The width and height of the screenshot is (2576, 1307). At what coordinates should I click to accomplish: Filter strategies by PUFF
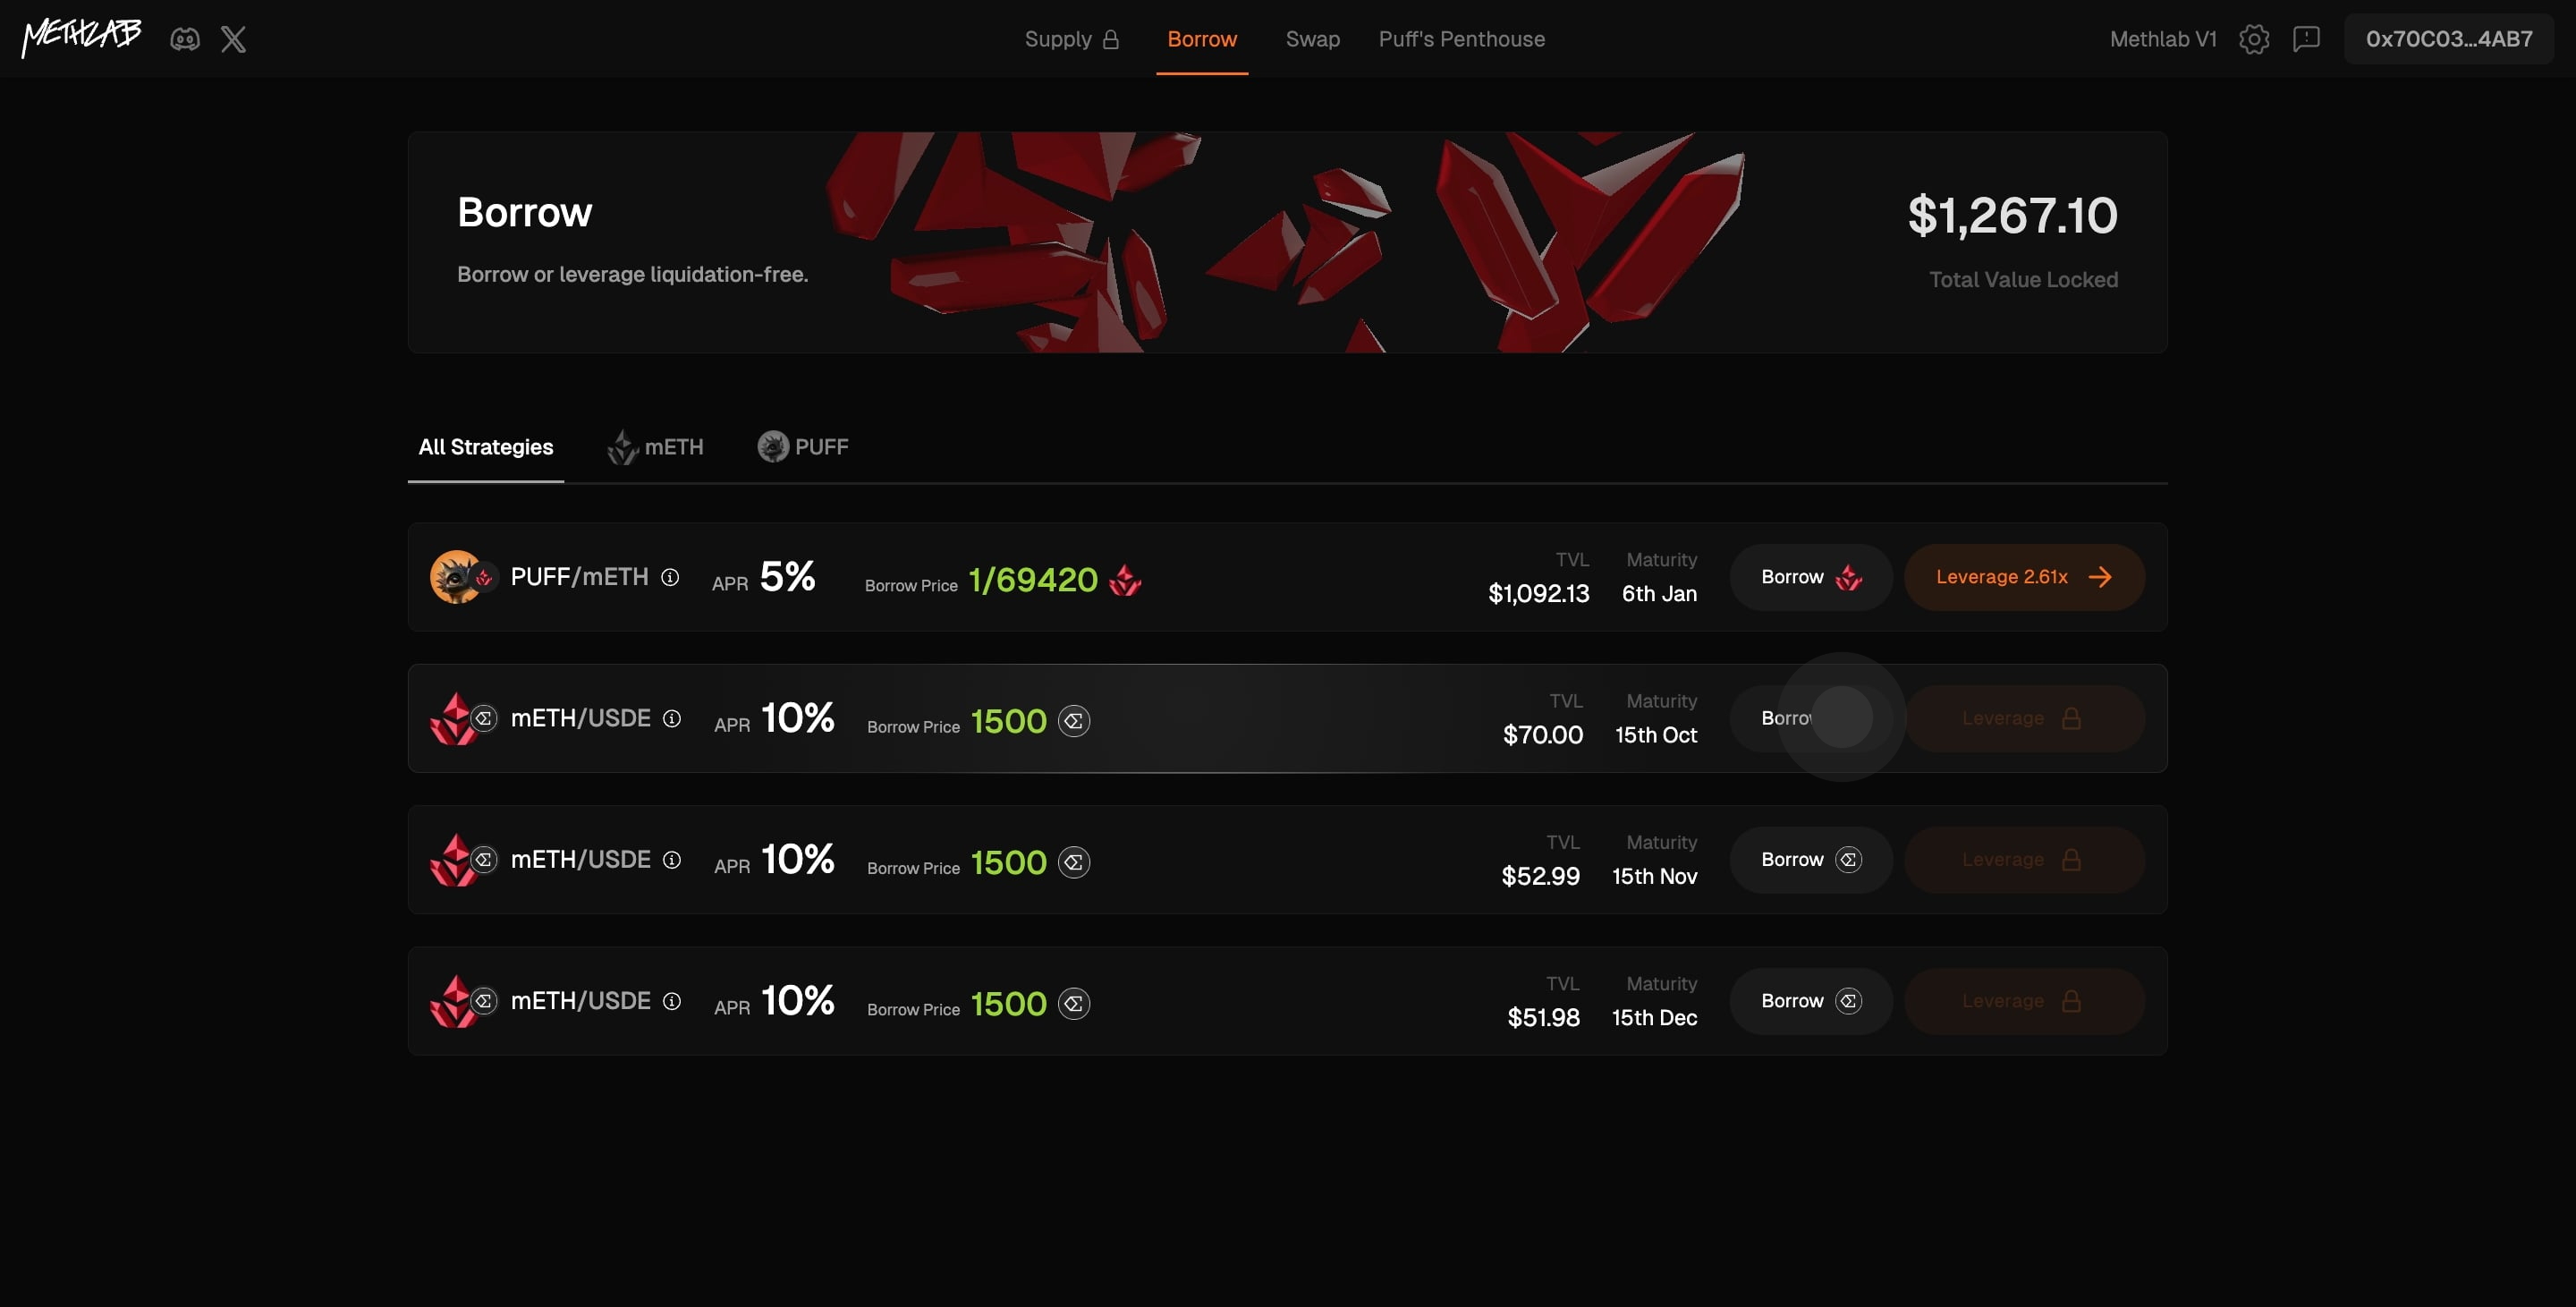coord(803,447)
